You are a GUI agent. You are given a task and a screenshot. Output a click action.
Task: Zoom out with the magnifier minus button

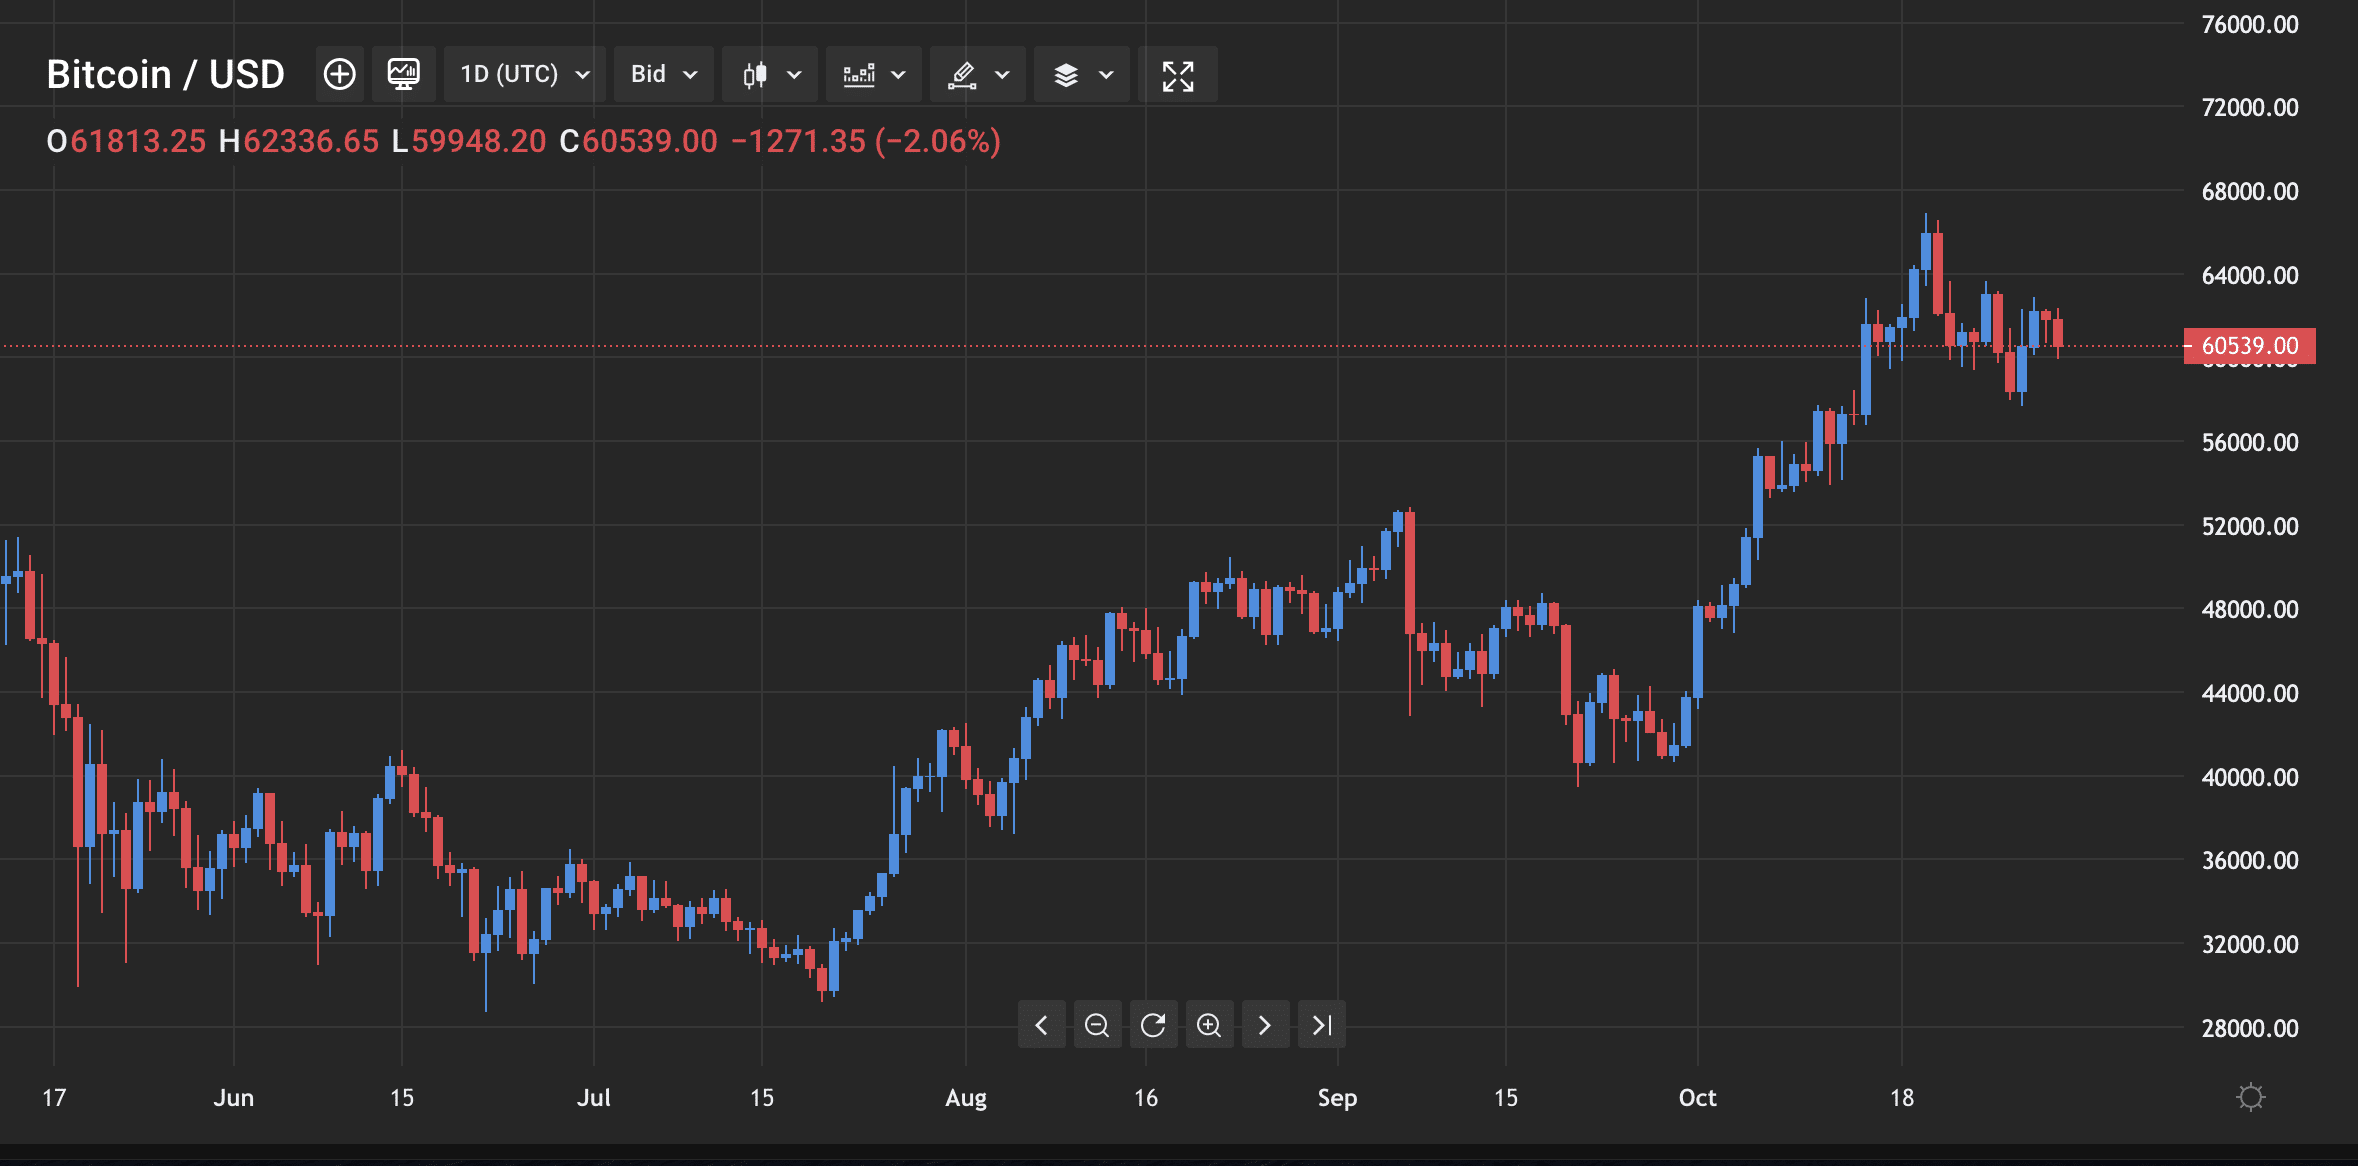(x=1097, y=1025)
